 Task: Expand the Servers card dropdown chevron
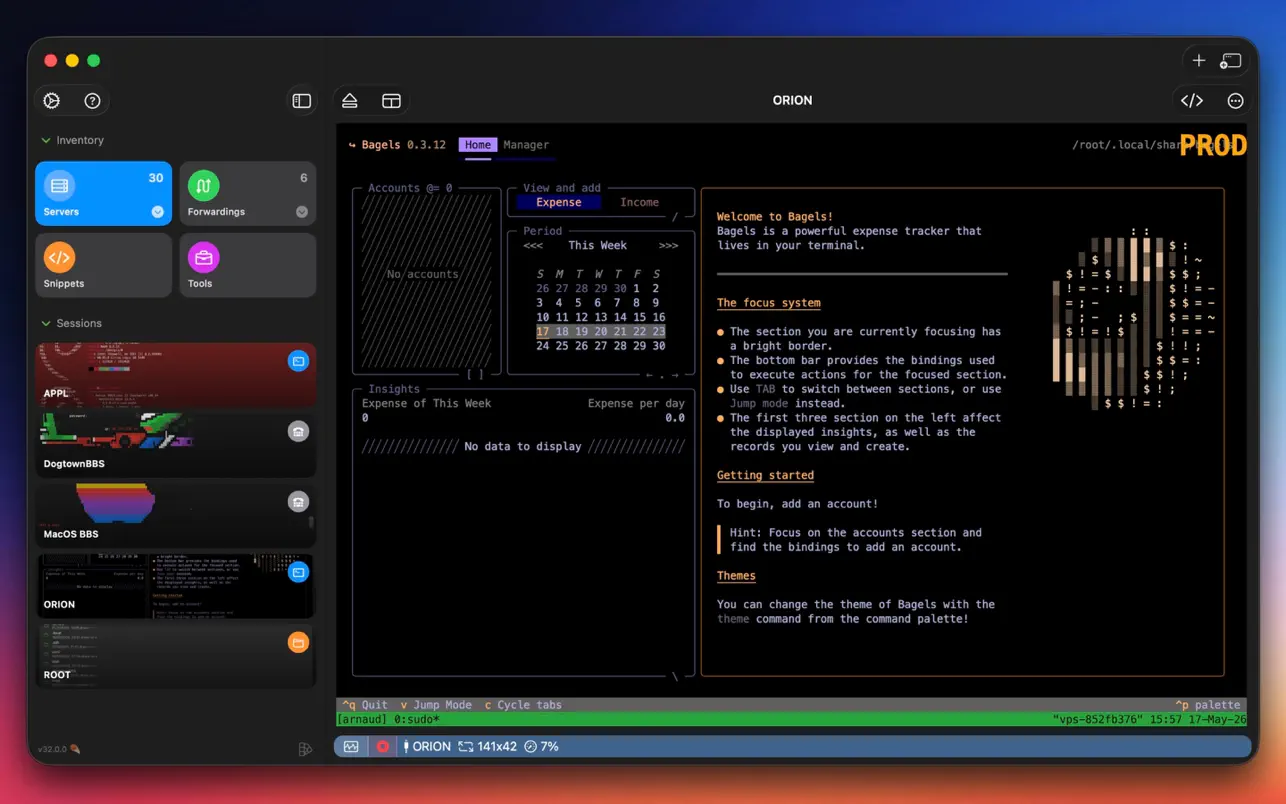(x=157, y=212)
